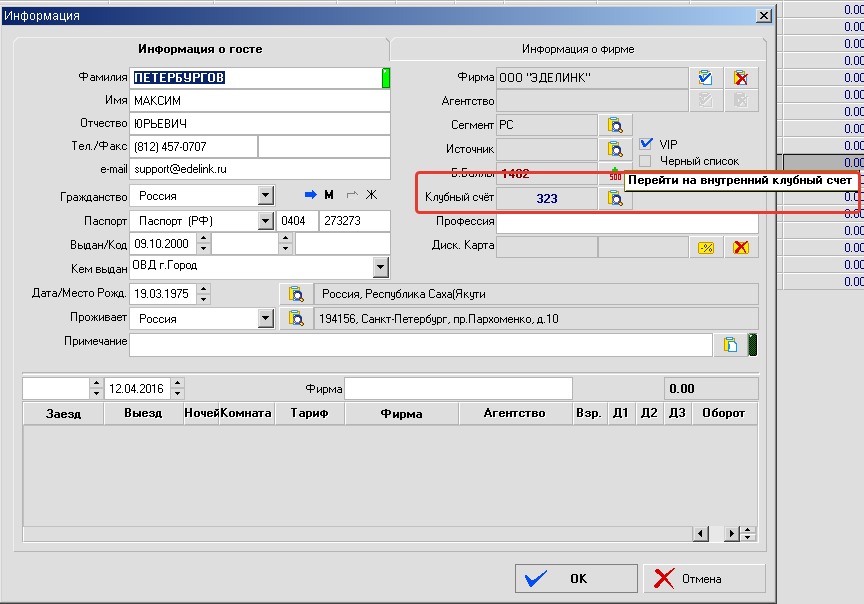Image resolution: width=864 pixels, height=604 pixels.
Task: Expand the Кем выдан dropdown
Action: (380, 266)
